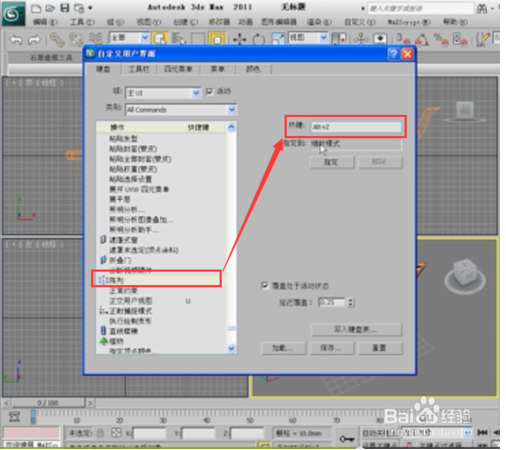Click the assign button below hotkey field

[x=332, y=162]
